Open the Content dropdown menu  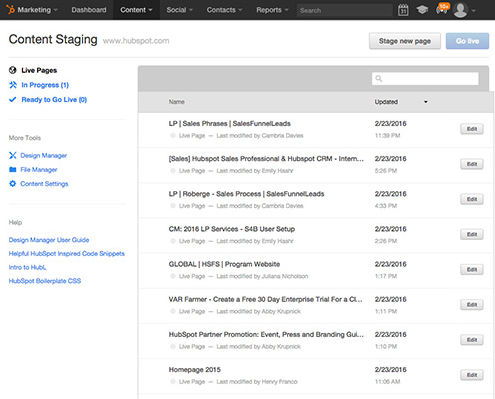coord(136,10)
